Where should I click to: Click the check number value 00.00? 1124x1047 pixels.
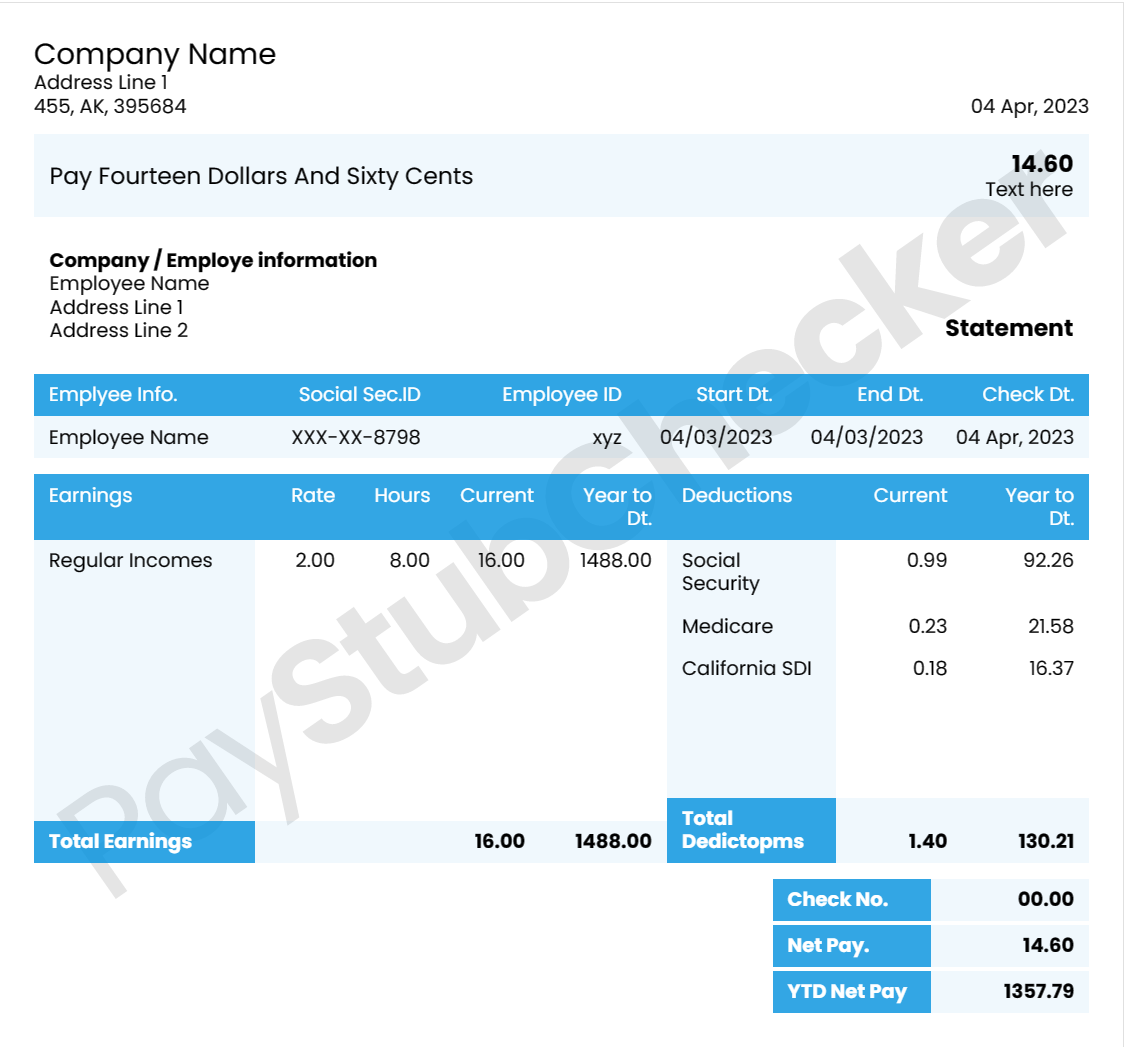point(1046,899)
